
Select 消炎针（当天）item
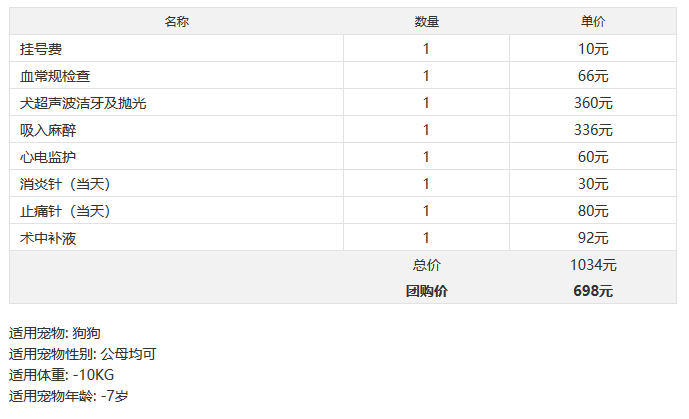[65, 184]
